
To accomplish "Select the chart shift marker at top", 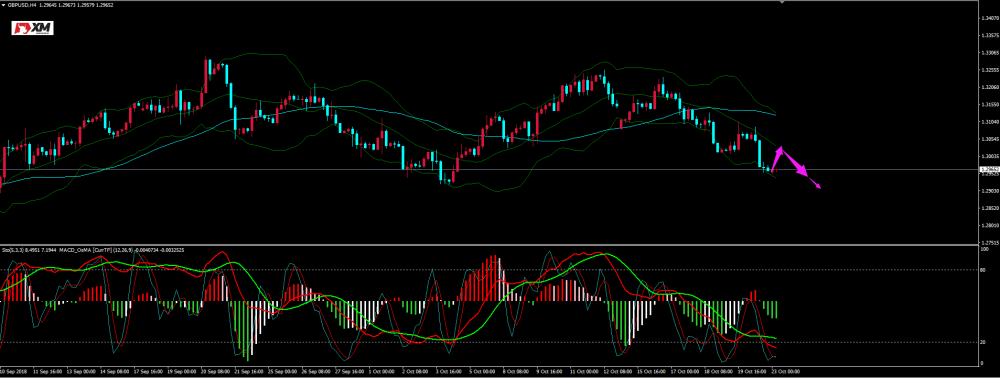I will 783,2.
